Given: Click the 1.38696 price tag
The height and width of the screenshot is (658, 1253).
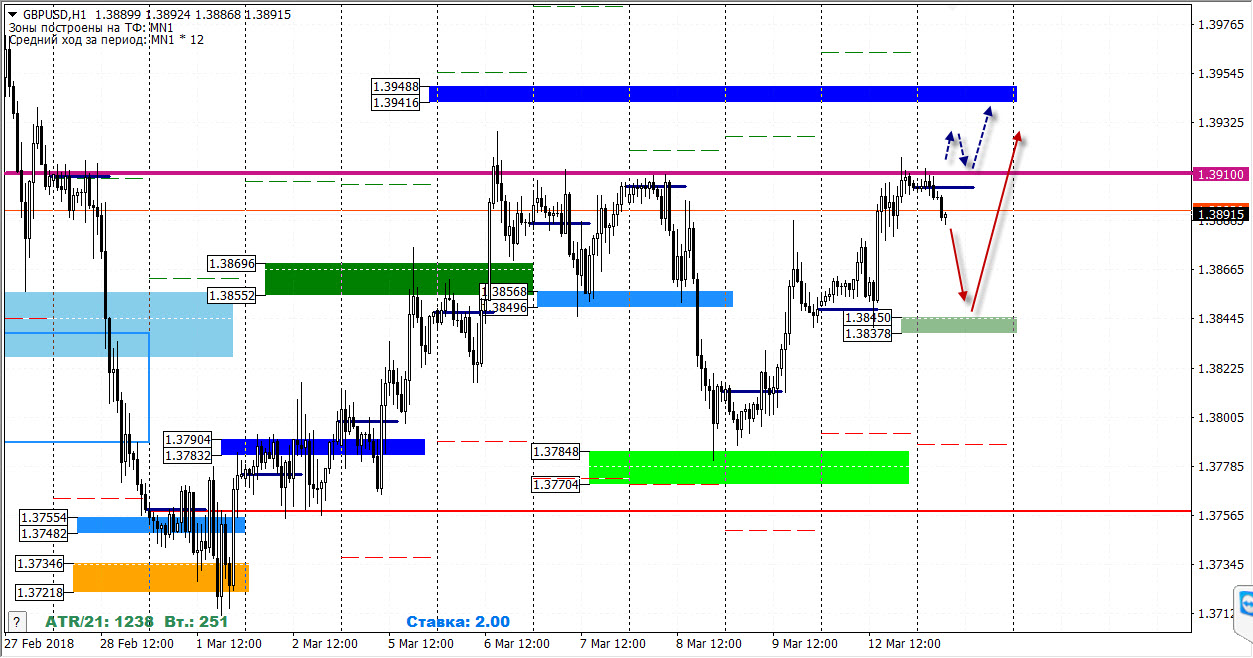Looking at the screenshot, I should click(x=232, y=264).
